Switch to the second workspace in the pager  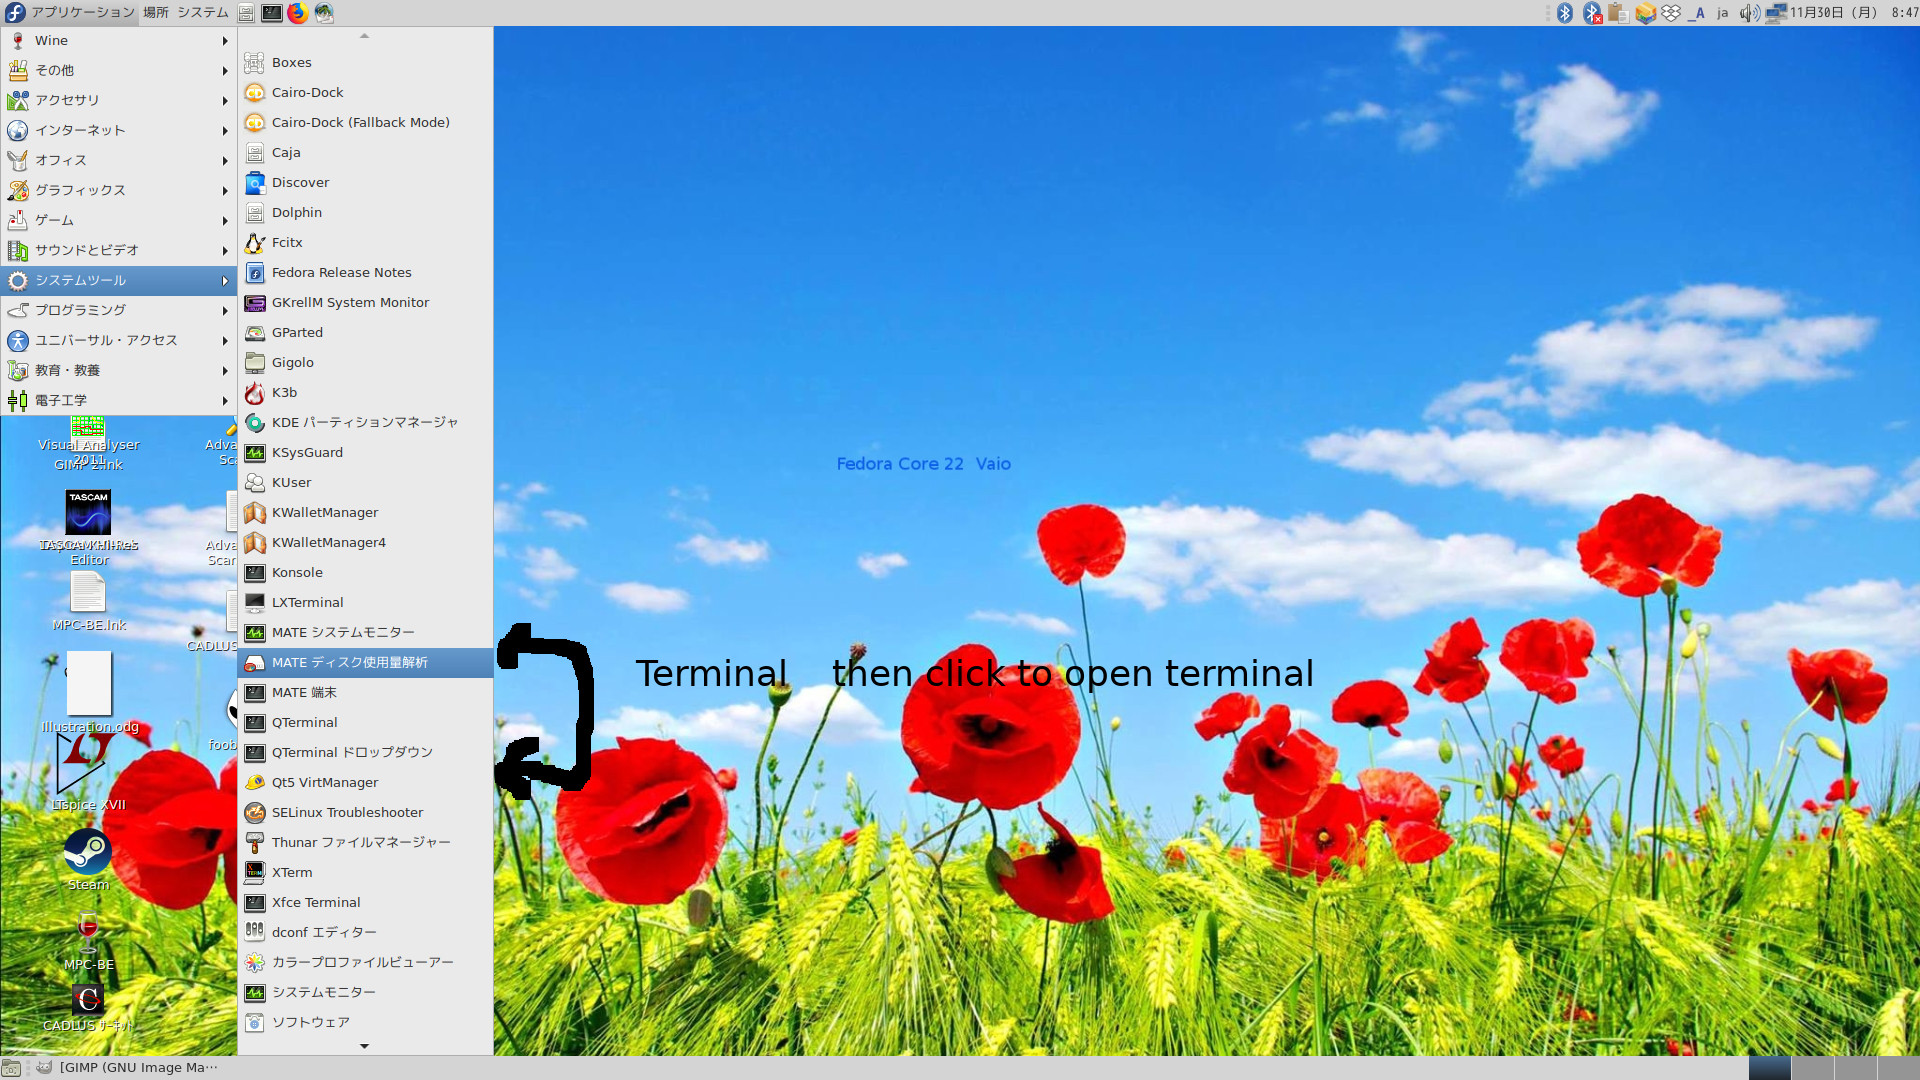pyautogui.click(x=1812, y=1068)
